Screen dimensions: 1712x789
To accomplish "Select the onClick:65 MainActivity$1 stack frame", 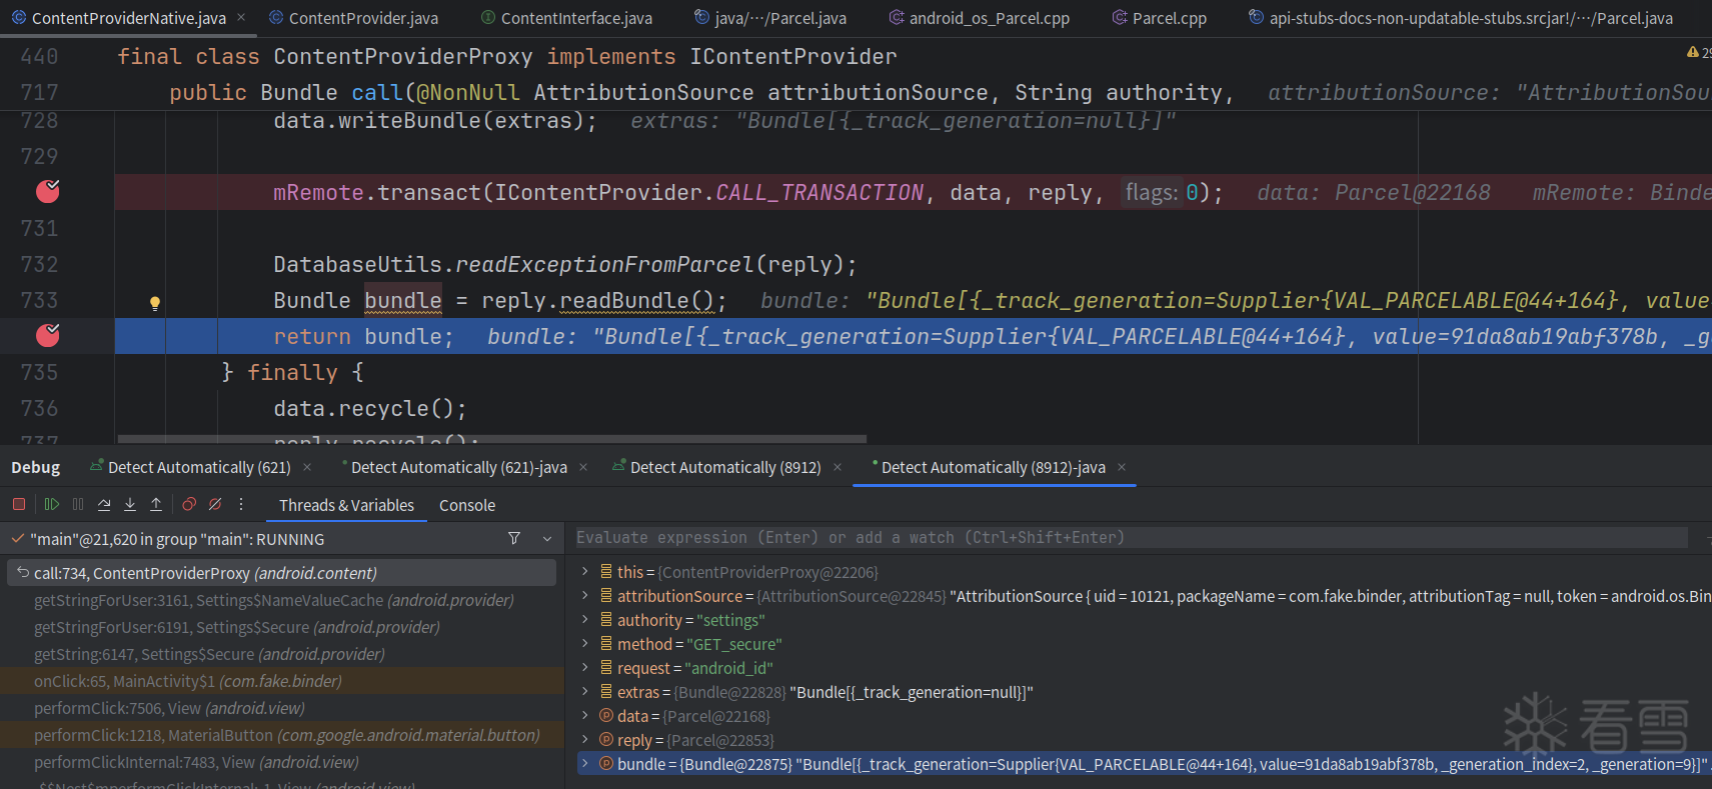I will pyautogui.click(x=188, y=681).
